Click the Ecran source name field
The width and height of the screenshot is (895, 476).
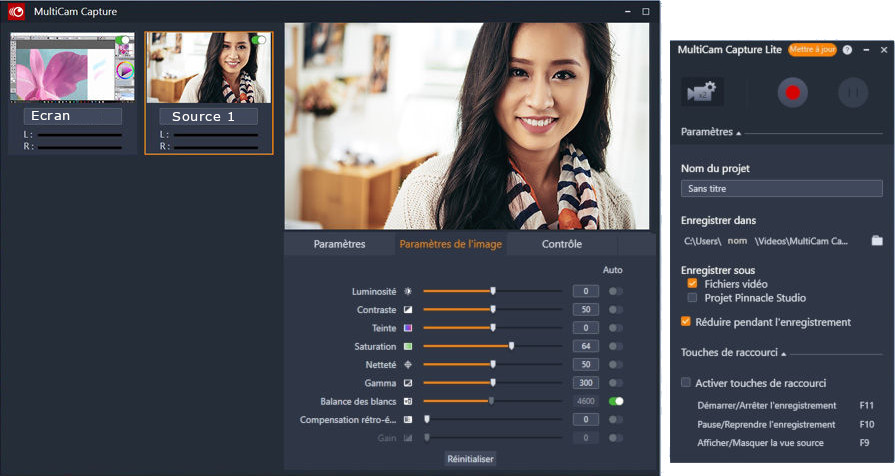[x=72, y=116]
